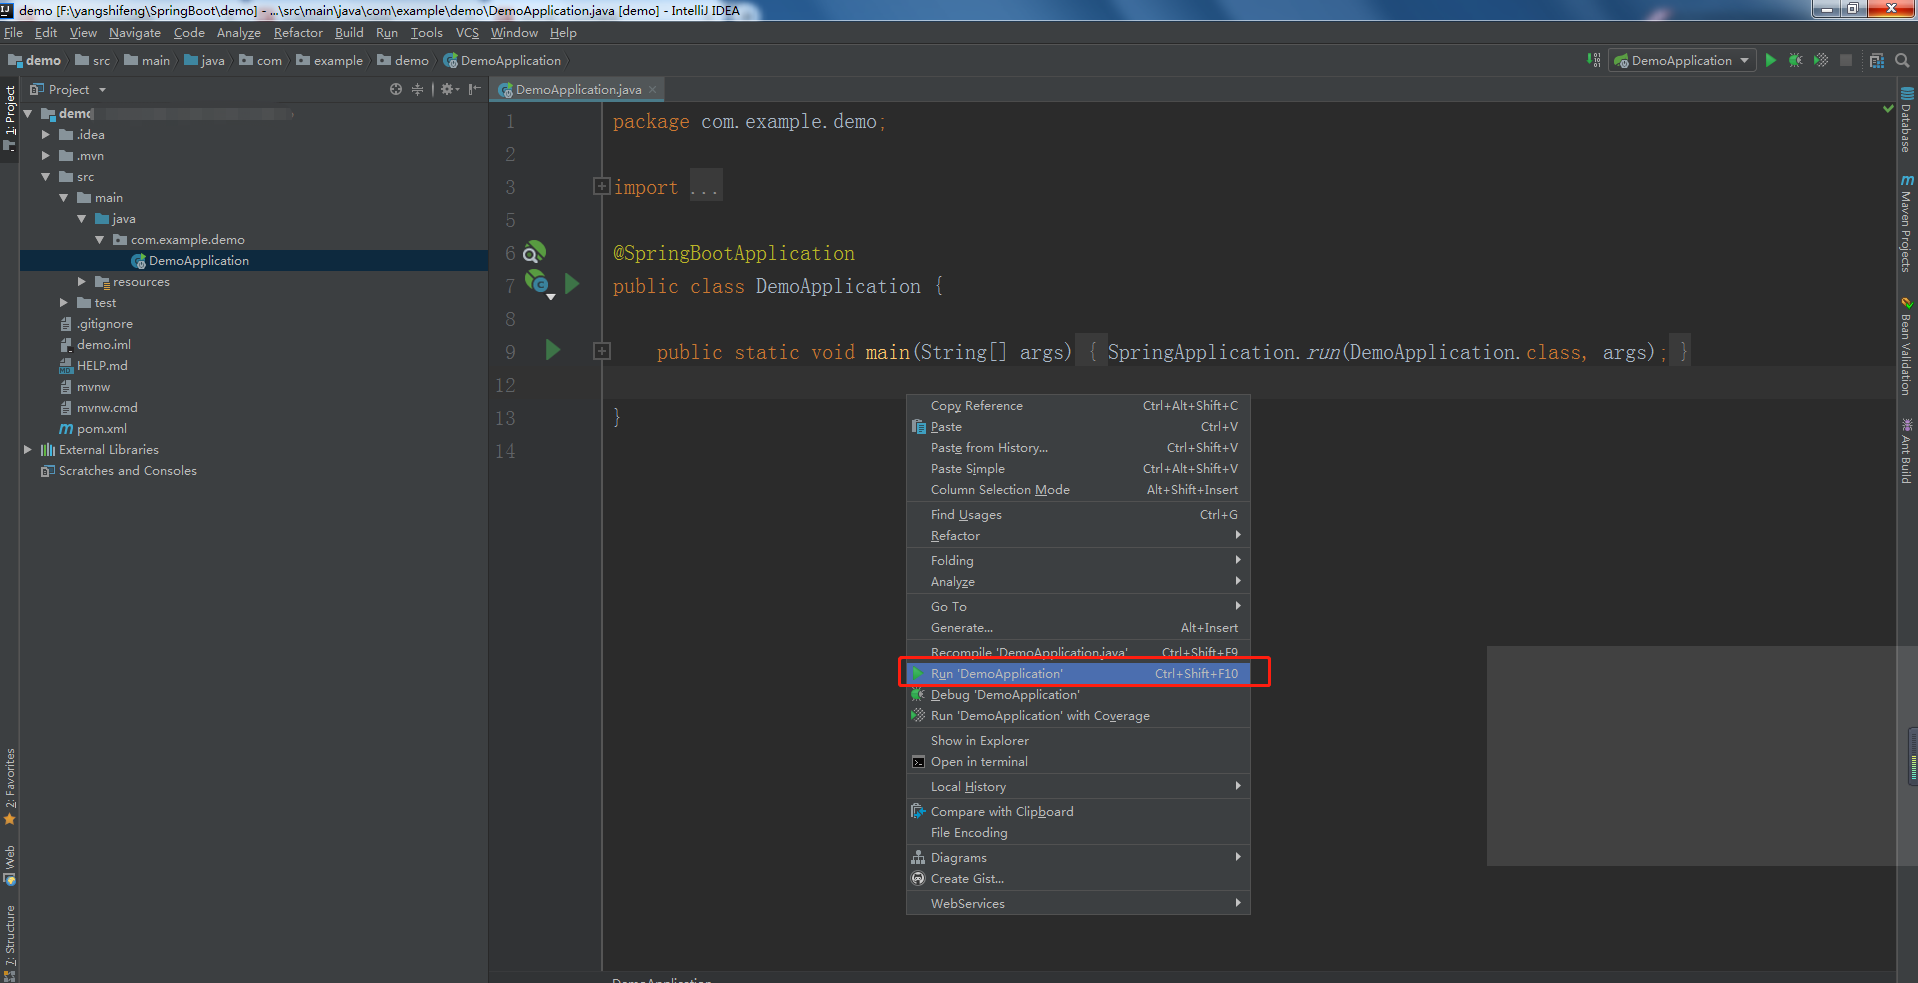
Task: Click the gutter run arrow beside main method
Action: [x=553, y=350]
